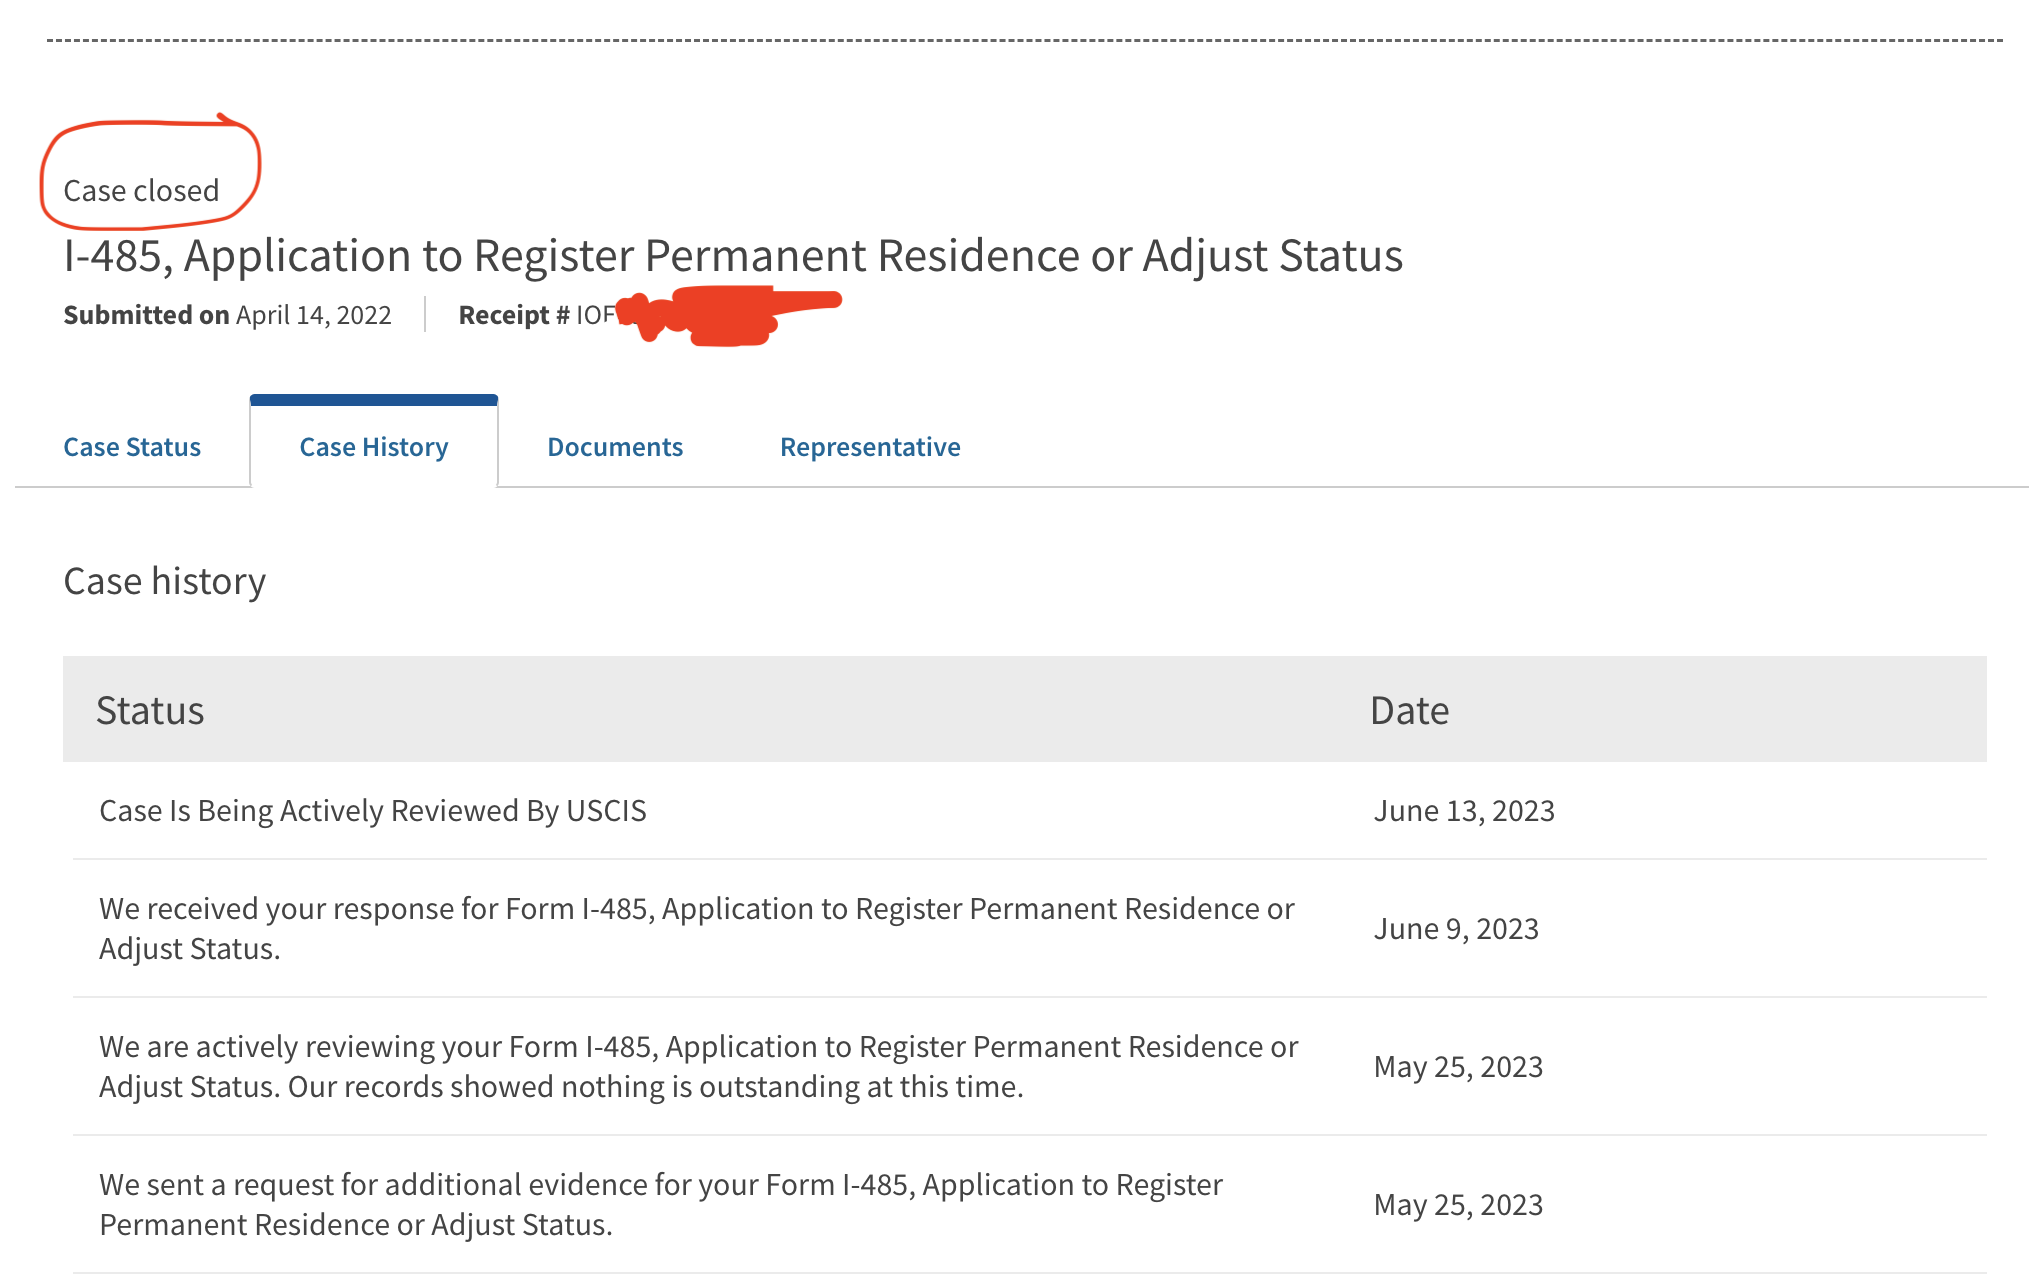Screen dimensions: 2029x1277
Task: Select the request for additional evidence row
Action: coord(1029,1205)
